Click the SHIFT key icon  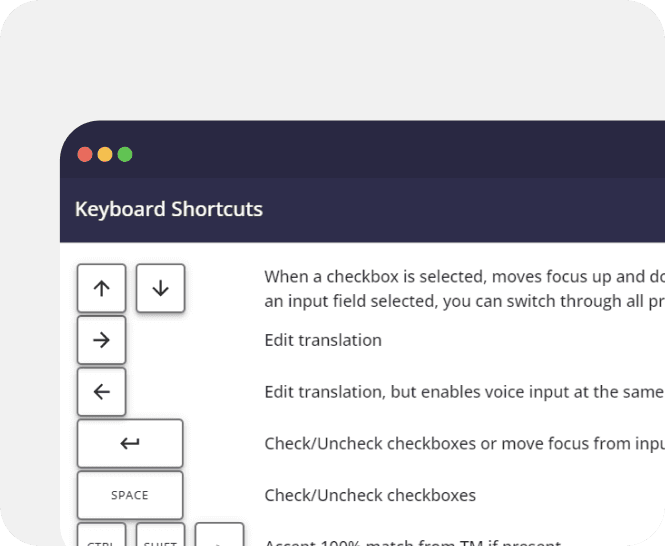coord(160,535)
